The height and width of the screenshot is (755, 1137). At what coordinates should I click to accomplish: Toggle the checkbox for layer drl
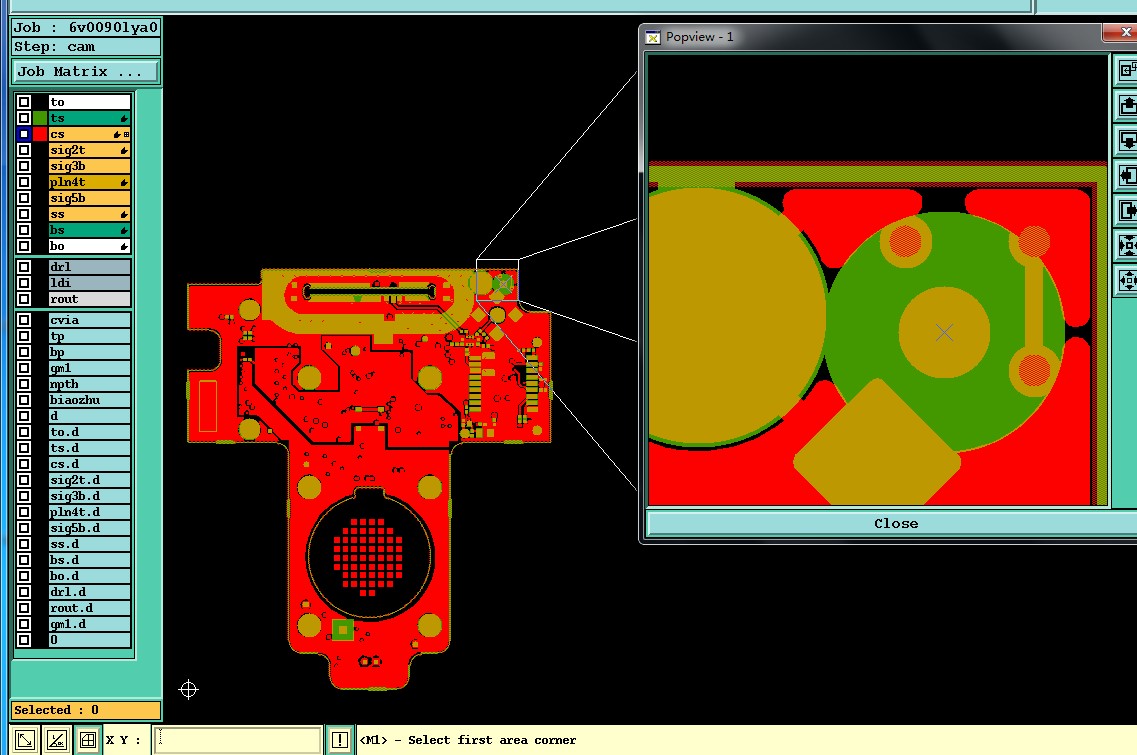click(24, 267)
